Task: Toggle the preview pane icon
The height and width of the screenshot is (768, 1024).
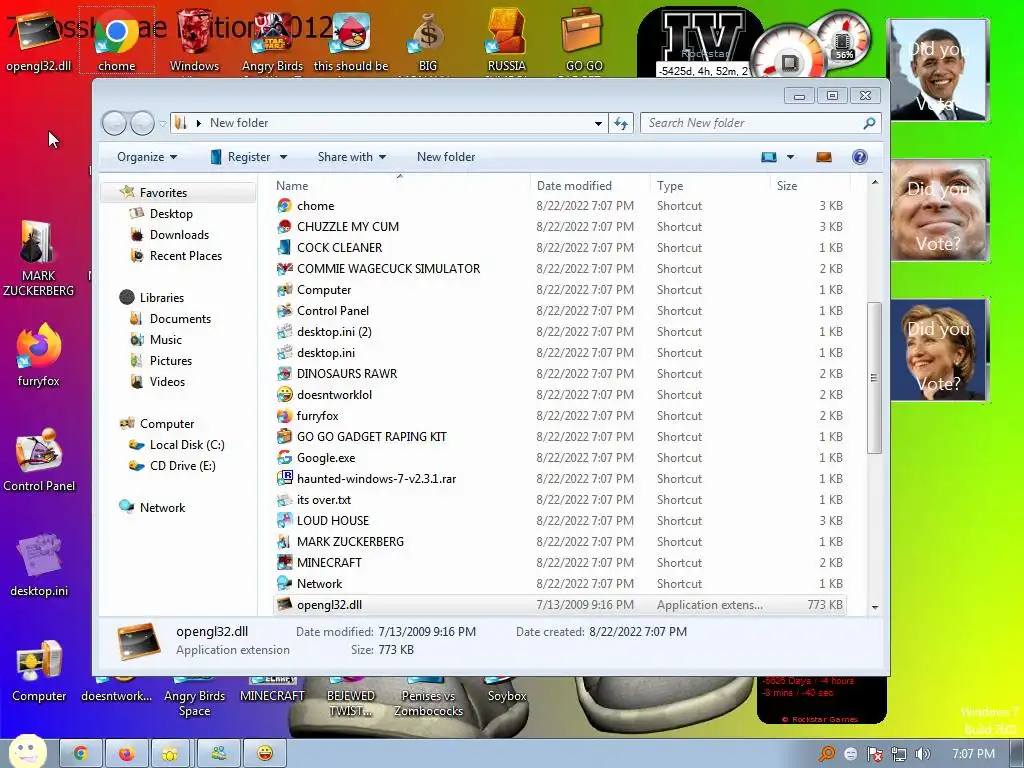Action: click(824, 157)
